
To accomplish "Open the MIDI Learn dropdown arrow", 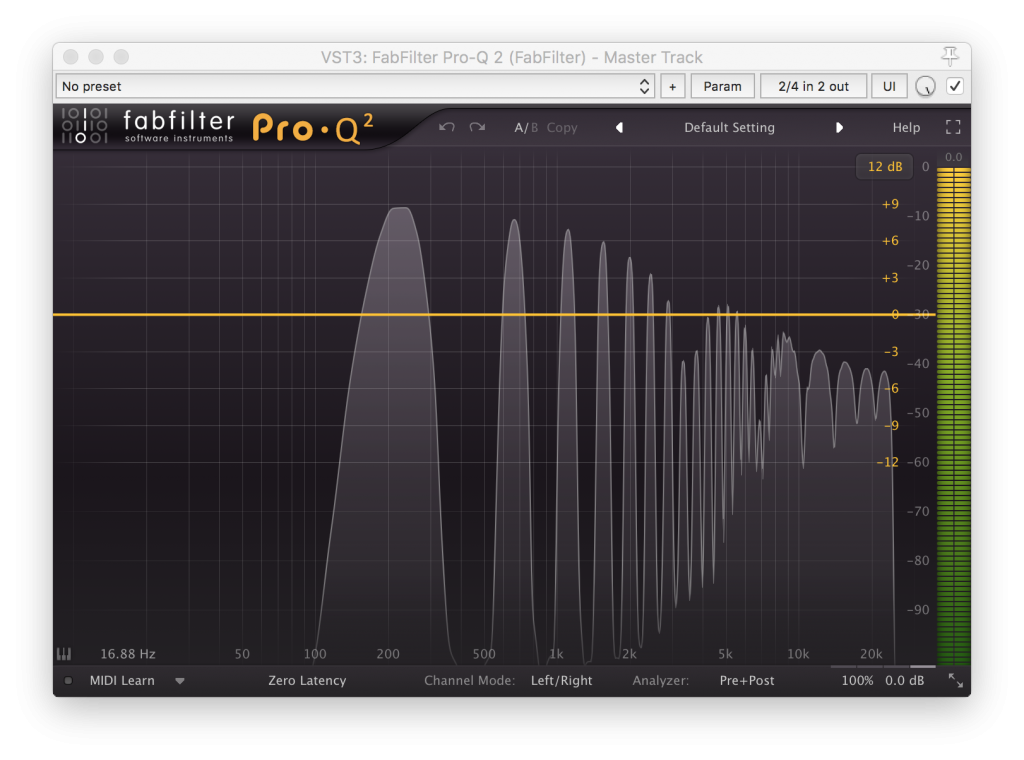I will click(180, 681).
